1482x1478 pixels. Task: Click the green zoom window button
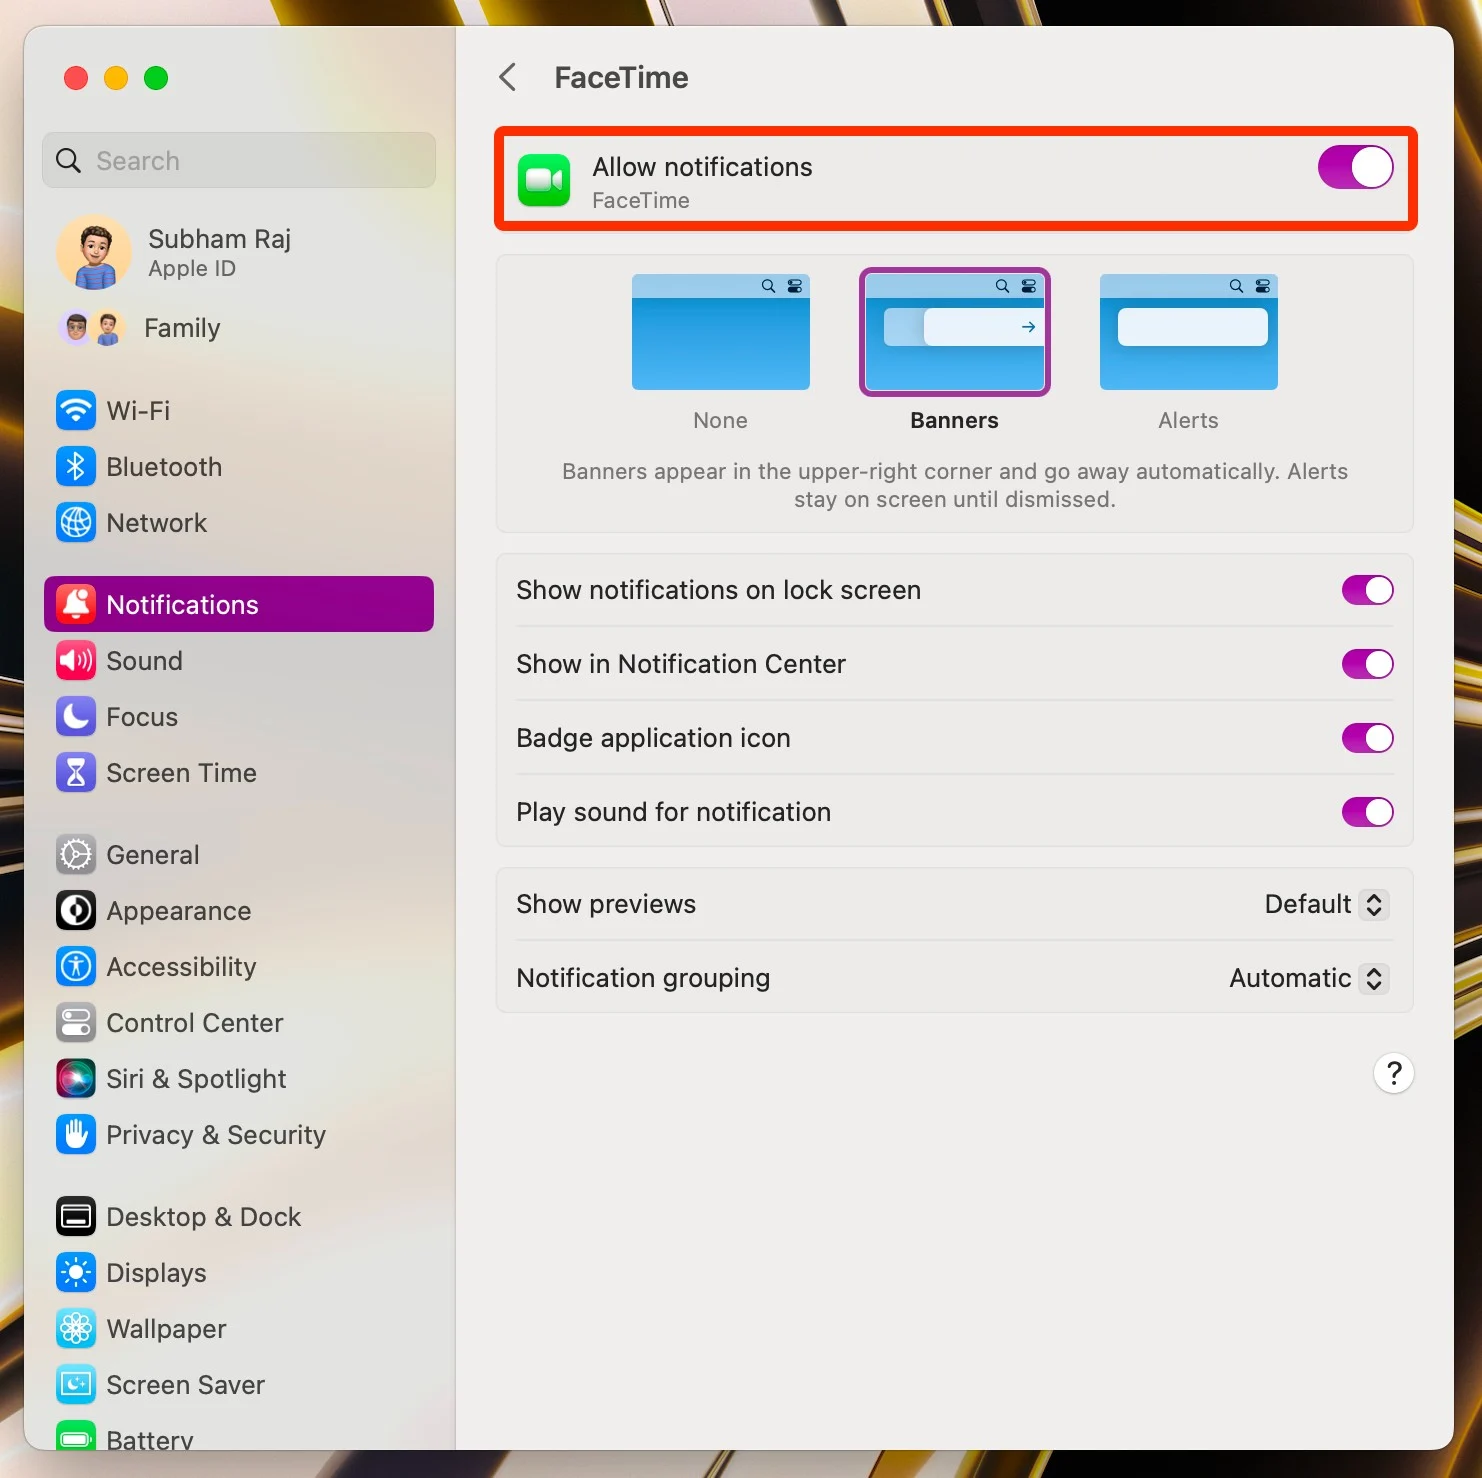156,78
